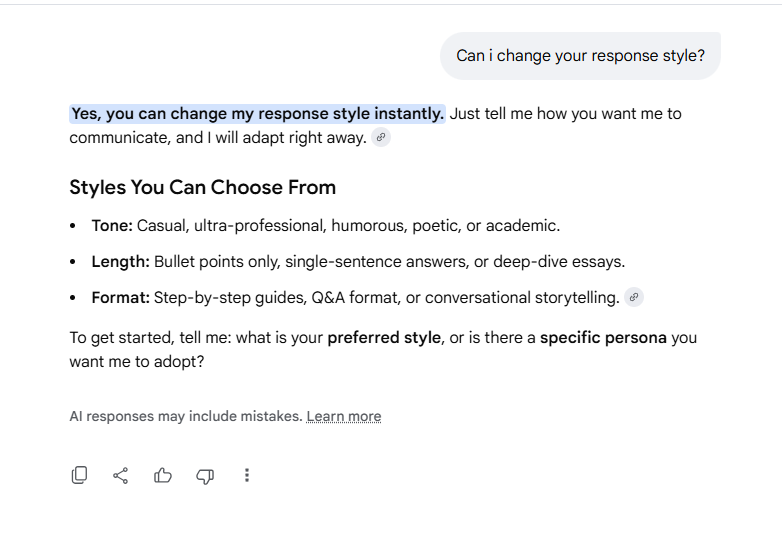The image size is (782, 537).
Task: Open the three-dot more options menu
Action: (246, 475)
